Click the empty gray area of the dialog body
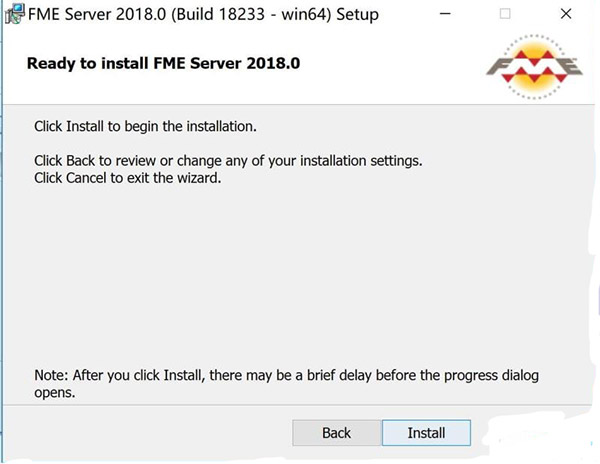The height and width of the screenshot is (464, 600). [x=300, y=280]
